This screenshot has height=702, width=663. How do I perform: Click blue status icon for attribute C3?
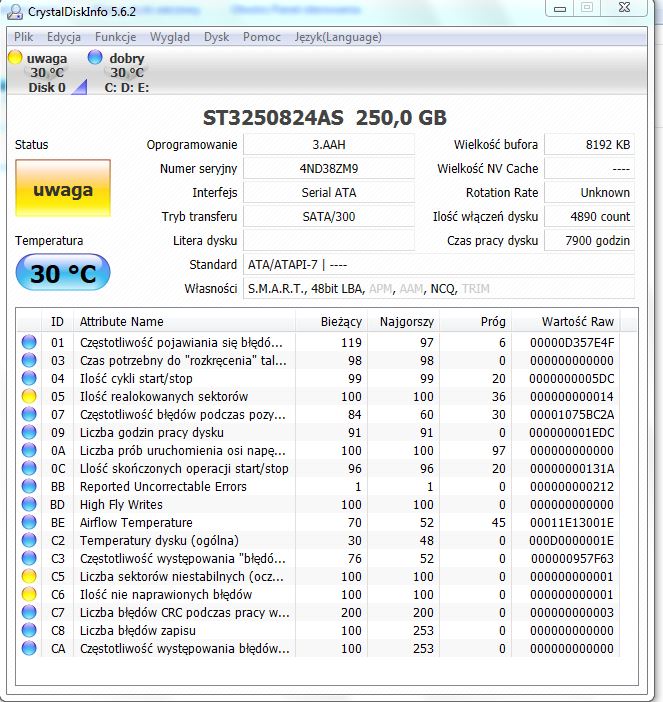click(x=29, y=558)
